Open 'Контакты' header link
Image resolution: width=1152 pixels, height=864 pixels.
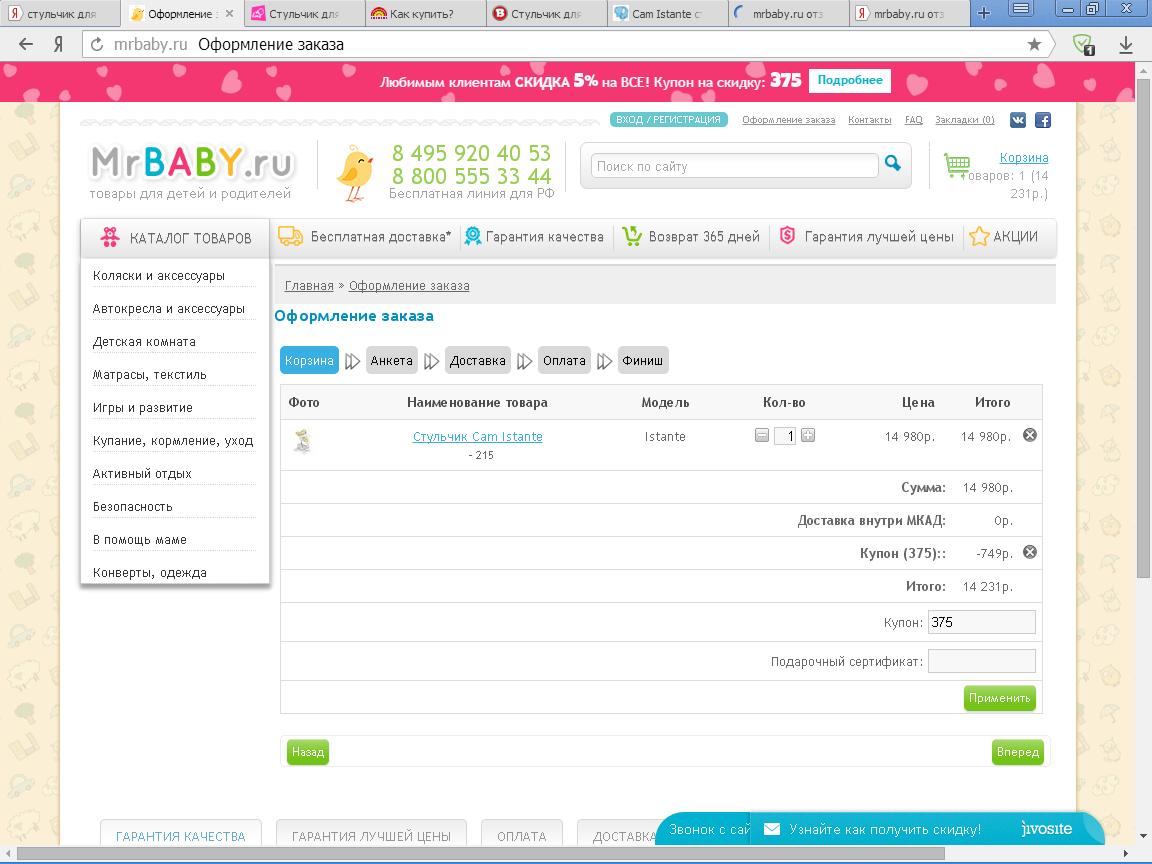click(870, 120)
